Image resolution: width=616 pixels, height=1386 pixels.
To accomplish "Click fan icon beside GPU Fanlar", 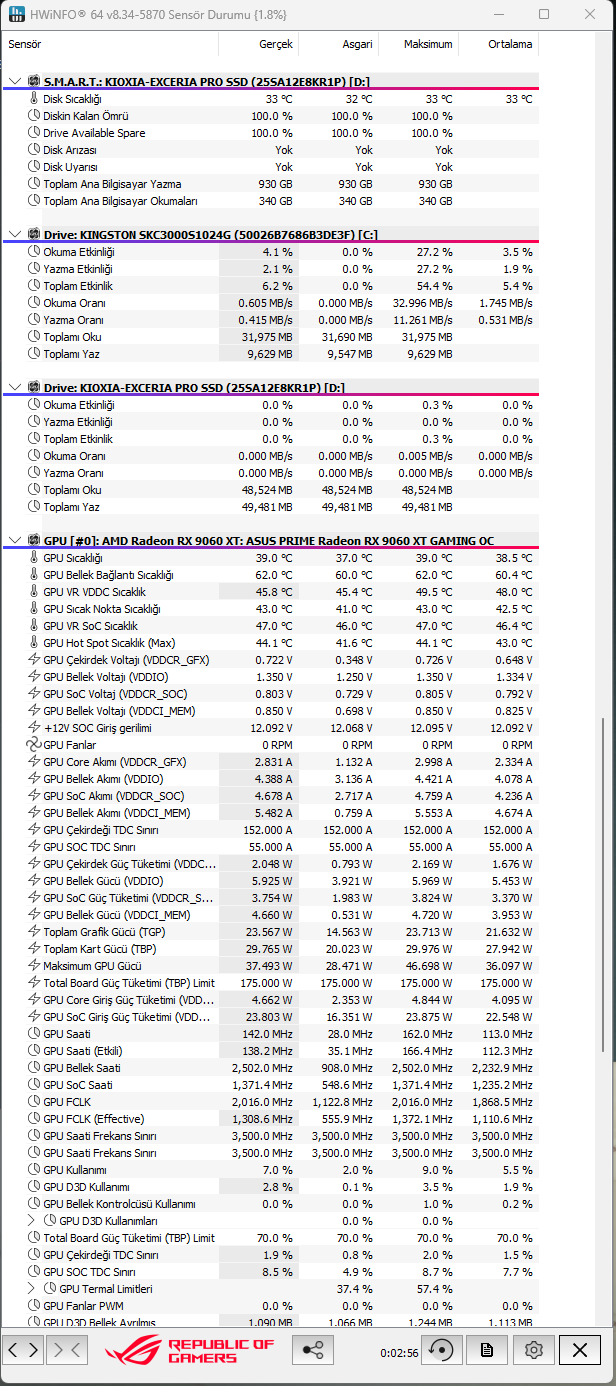I will point(33,745).
